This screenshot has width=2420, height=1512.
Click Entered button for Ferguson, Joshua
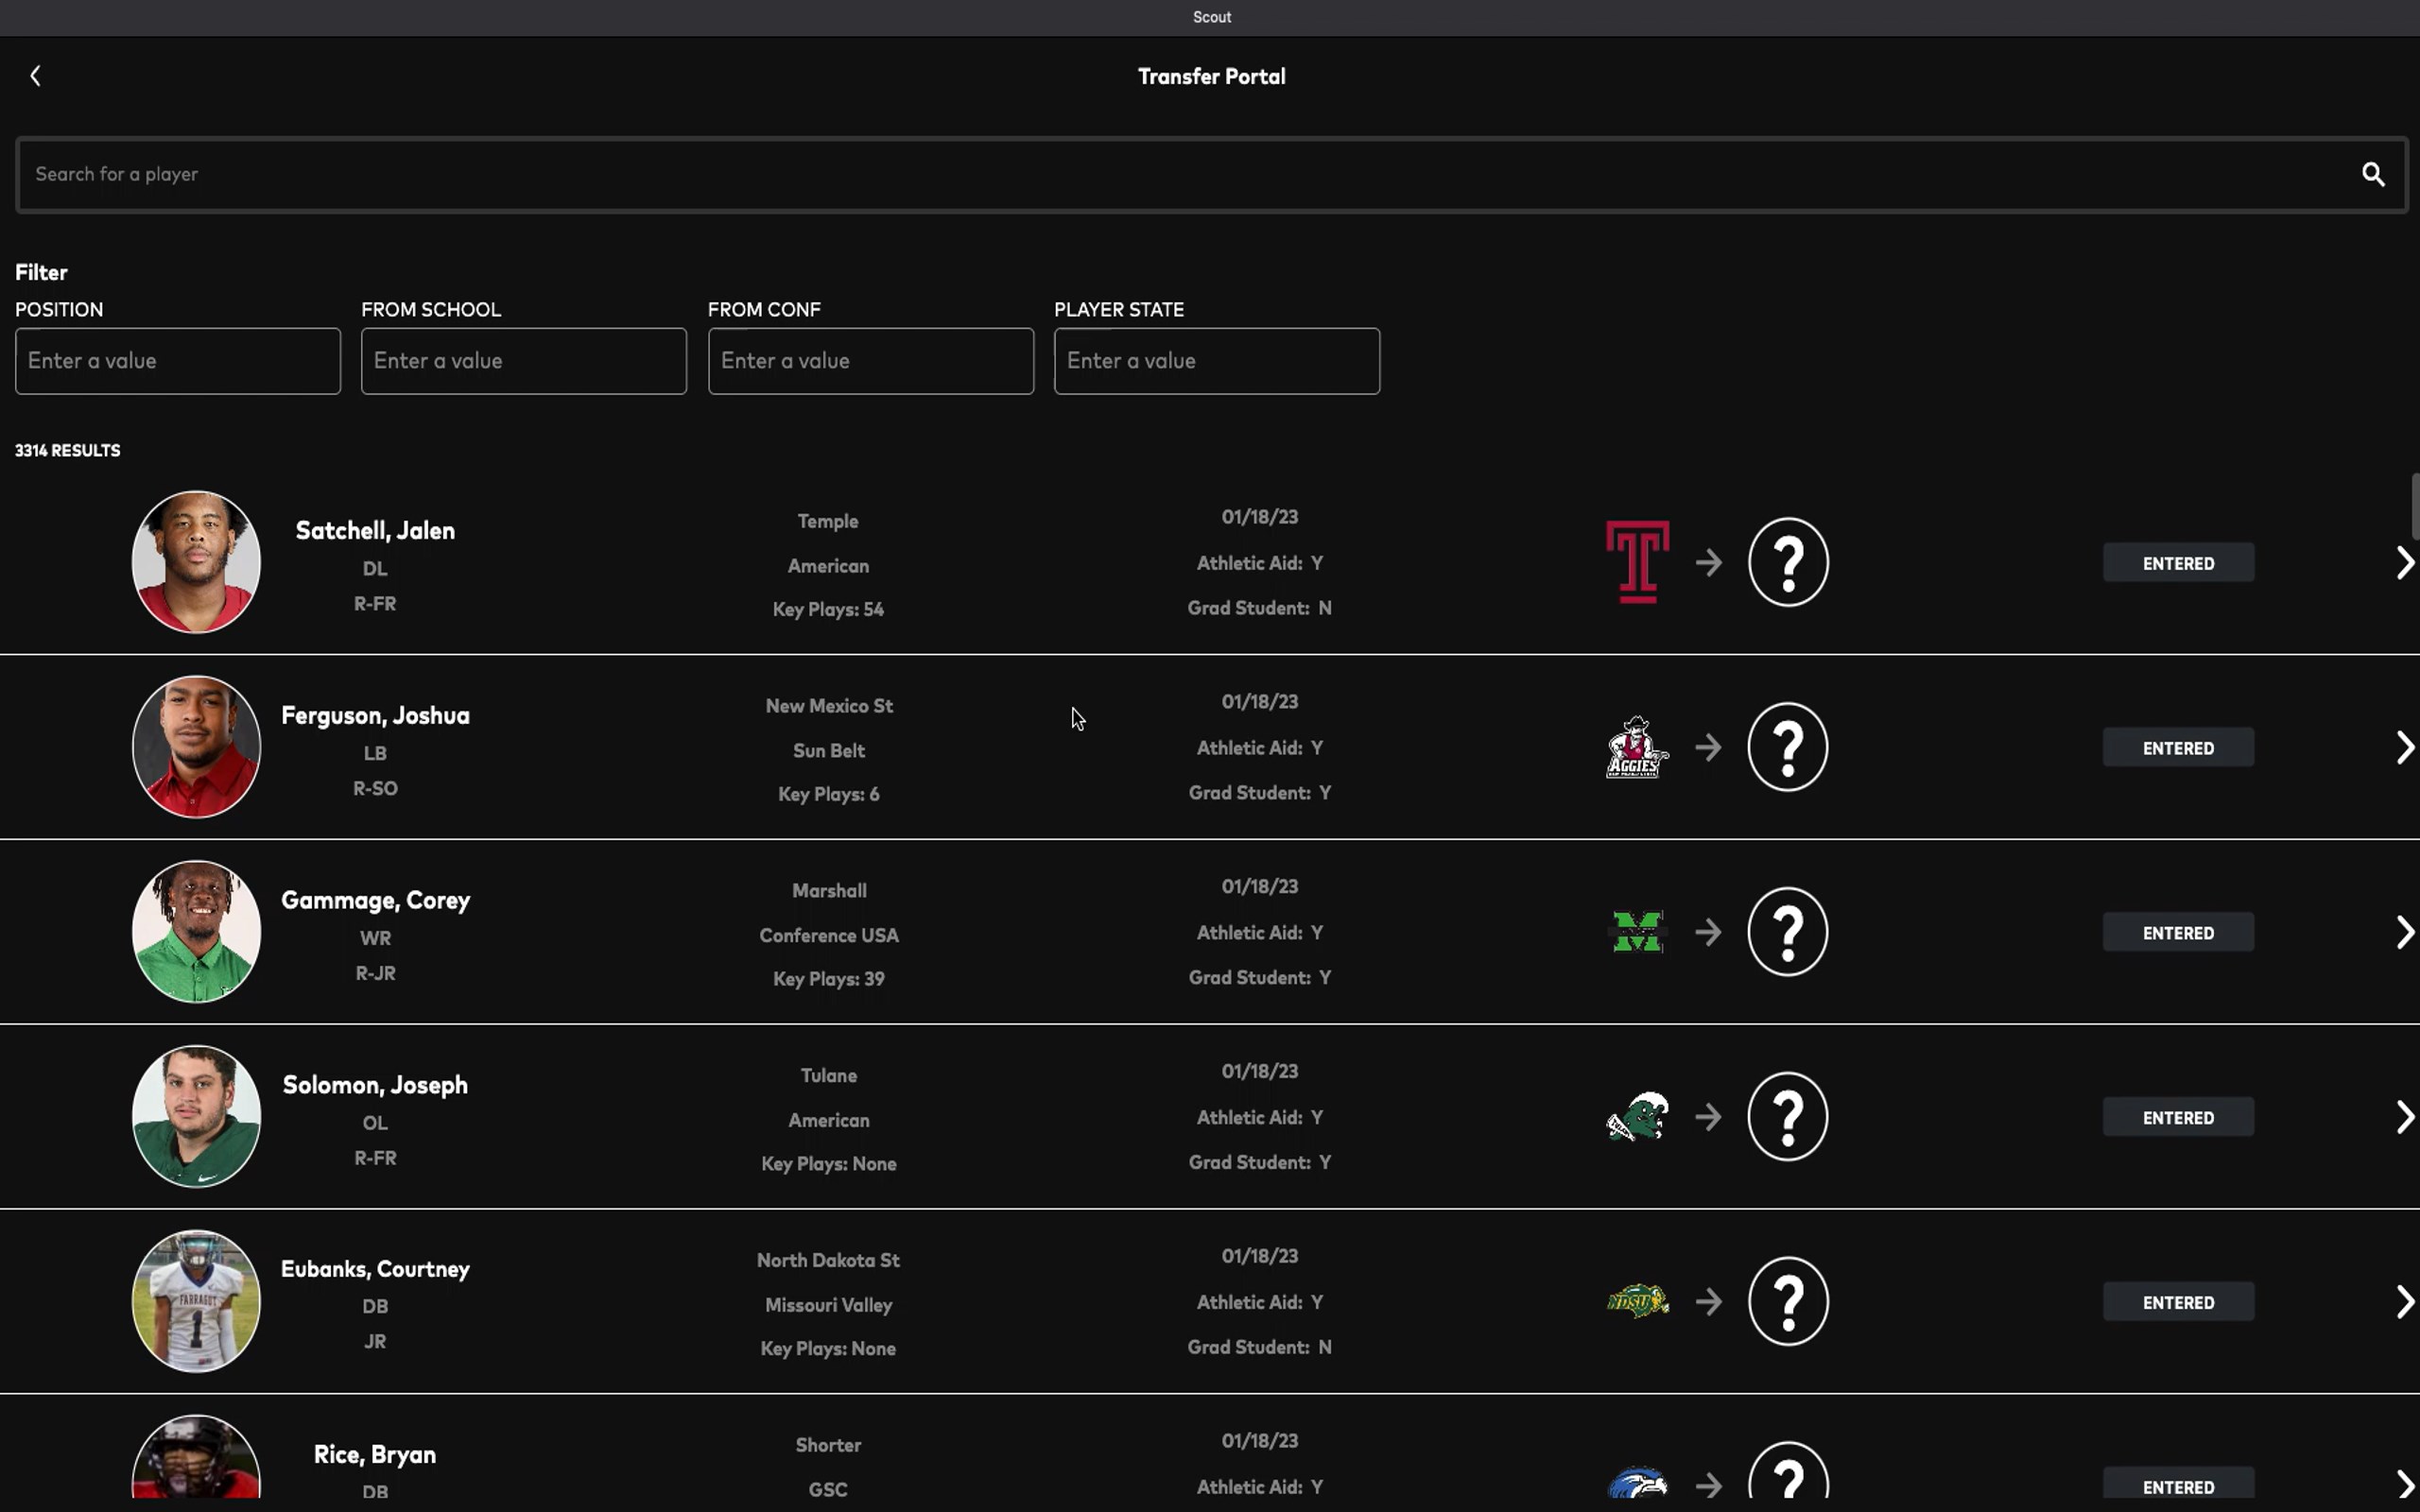[2177, 748]
